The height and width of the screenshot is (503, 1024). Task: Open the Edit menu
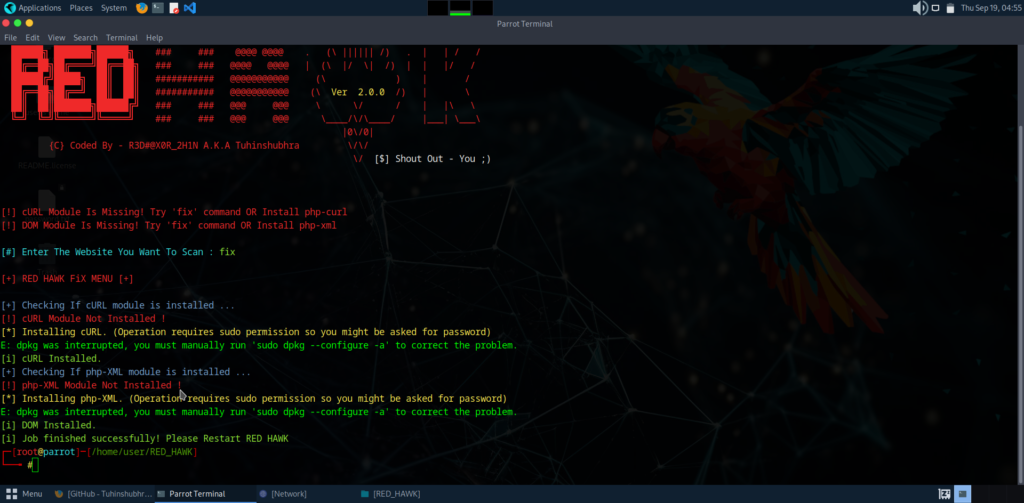tap(33, 38)
